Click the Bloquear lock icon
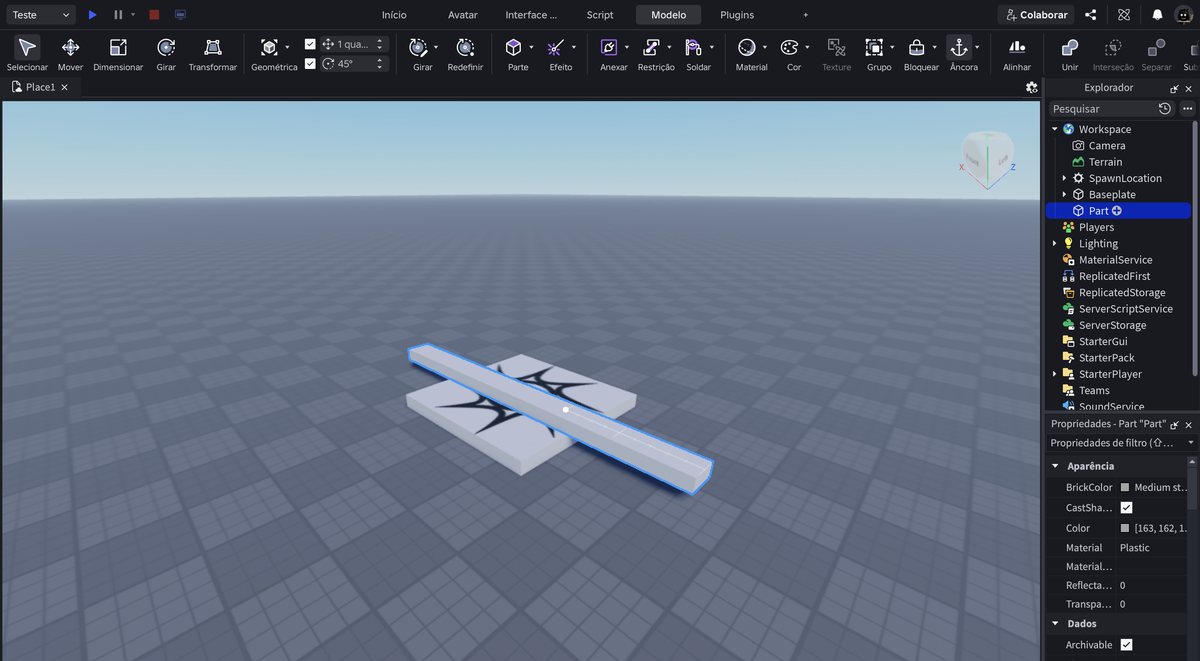 click(916, 47)
